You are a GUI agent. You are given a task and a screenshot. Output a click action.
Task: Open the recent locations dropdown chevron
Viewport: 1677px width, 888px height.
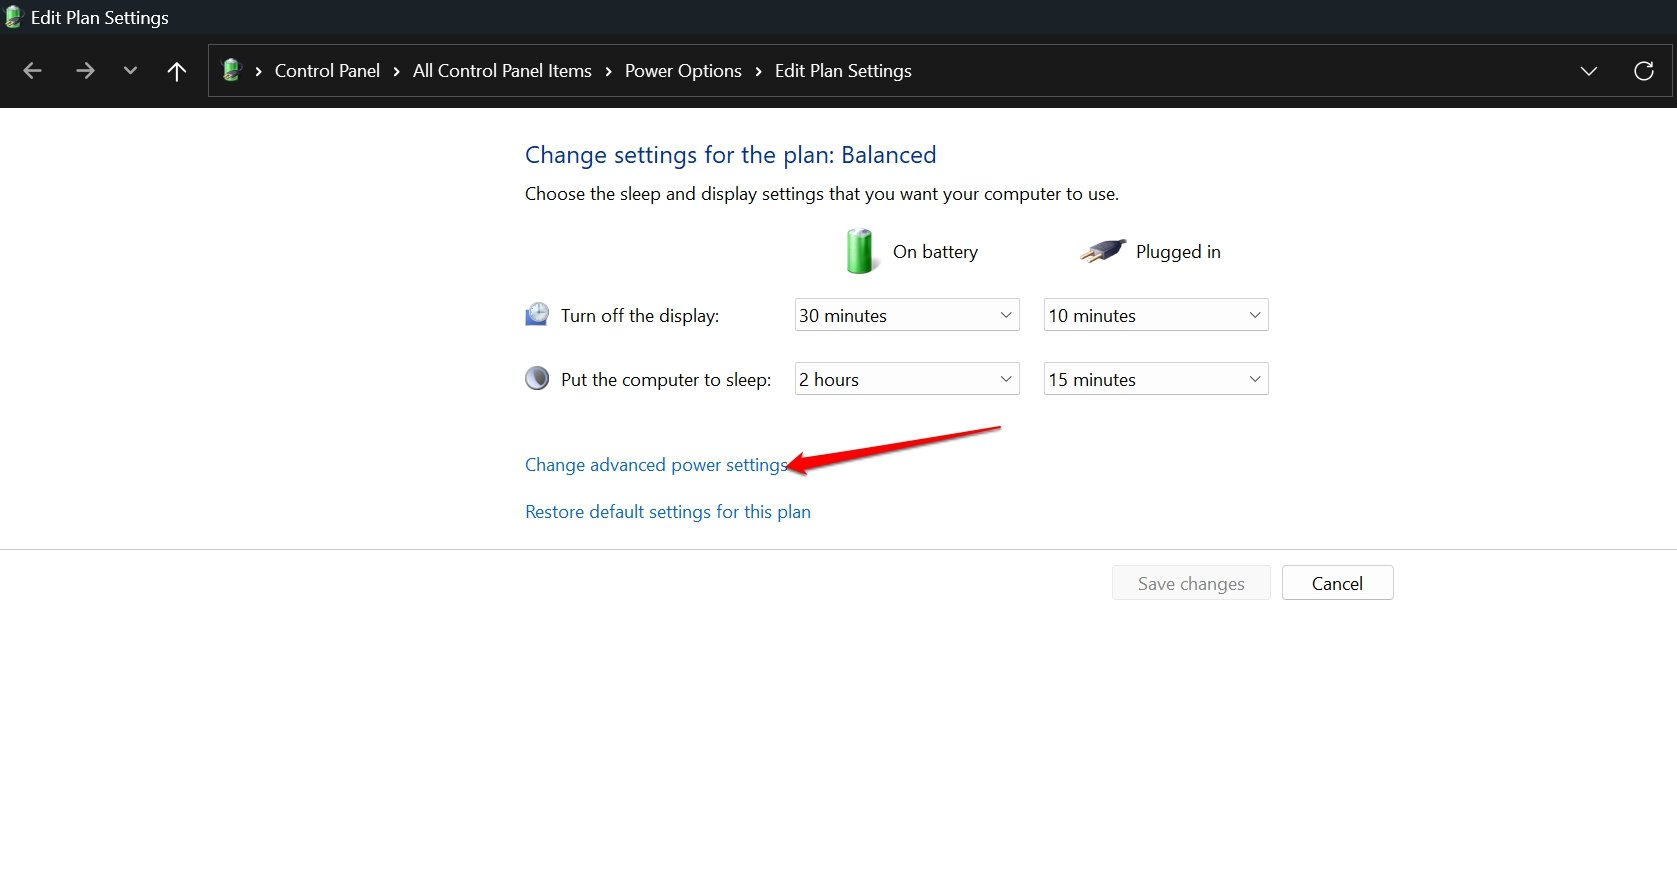[x=130, y=71]
